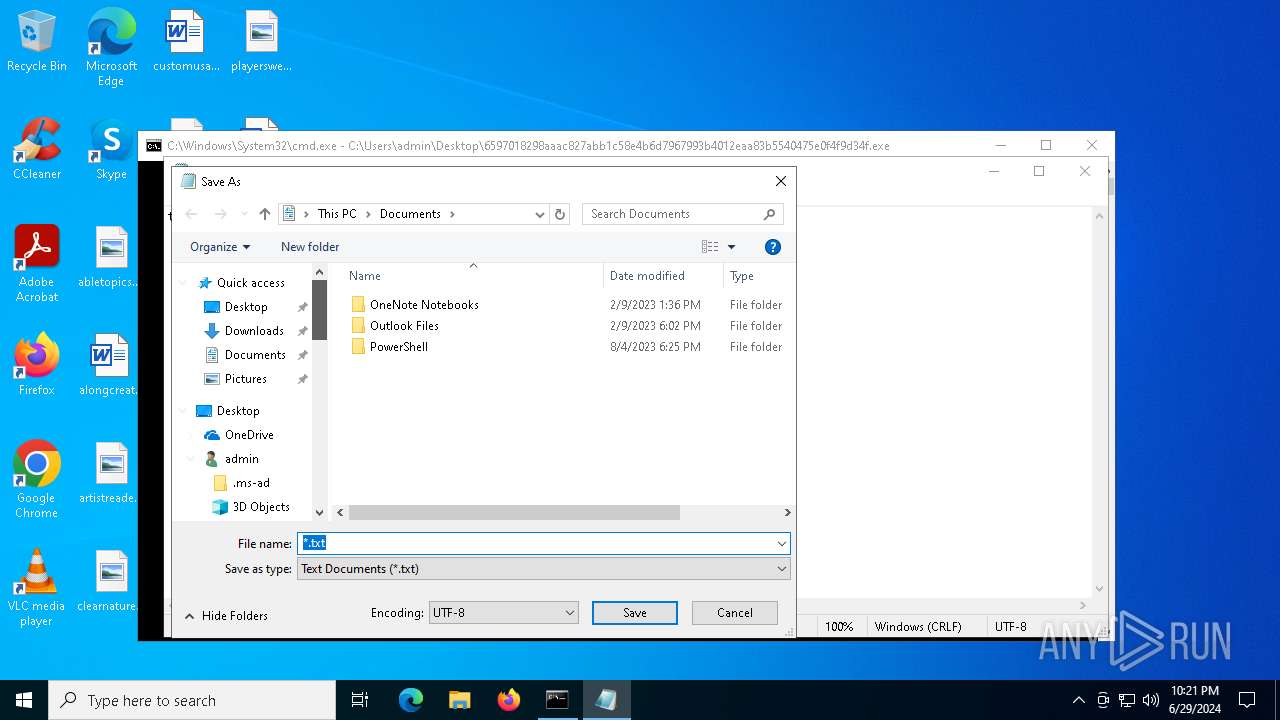1280x720 pixels.
Task: Select the .ms-ad folder
Action: (x=250, y=483)
